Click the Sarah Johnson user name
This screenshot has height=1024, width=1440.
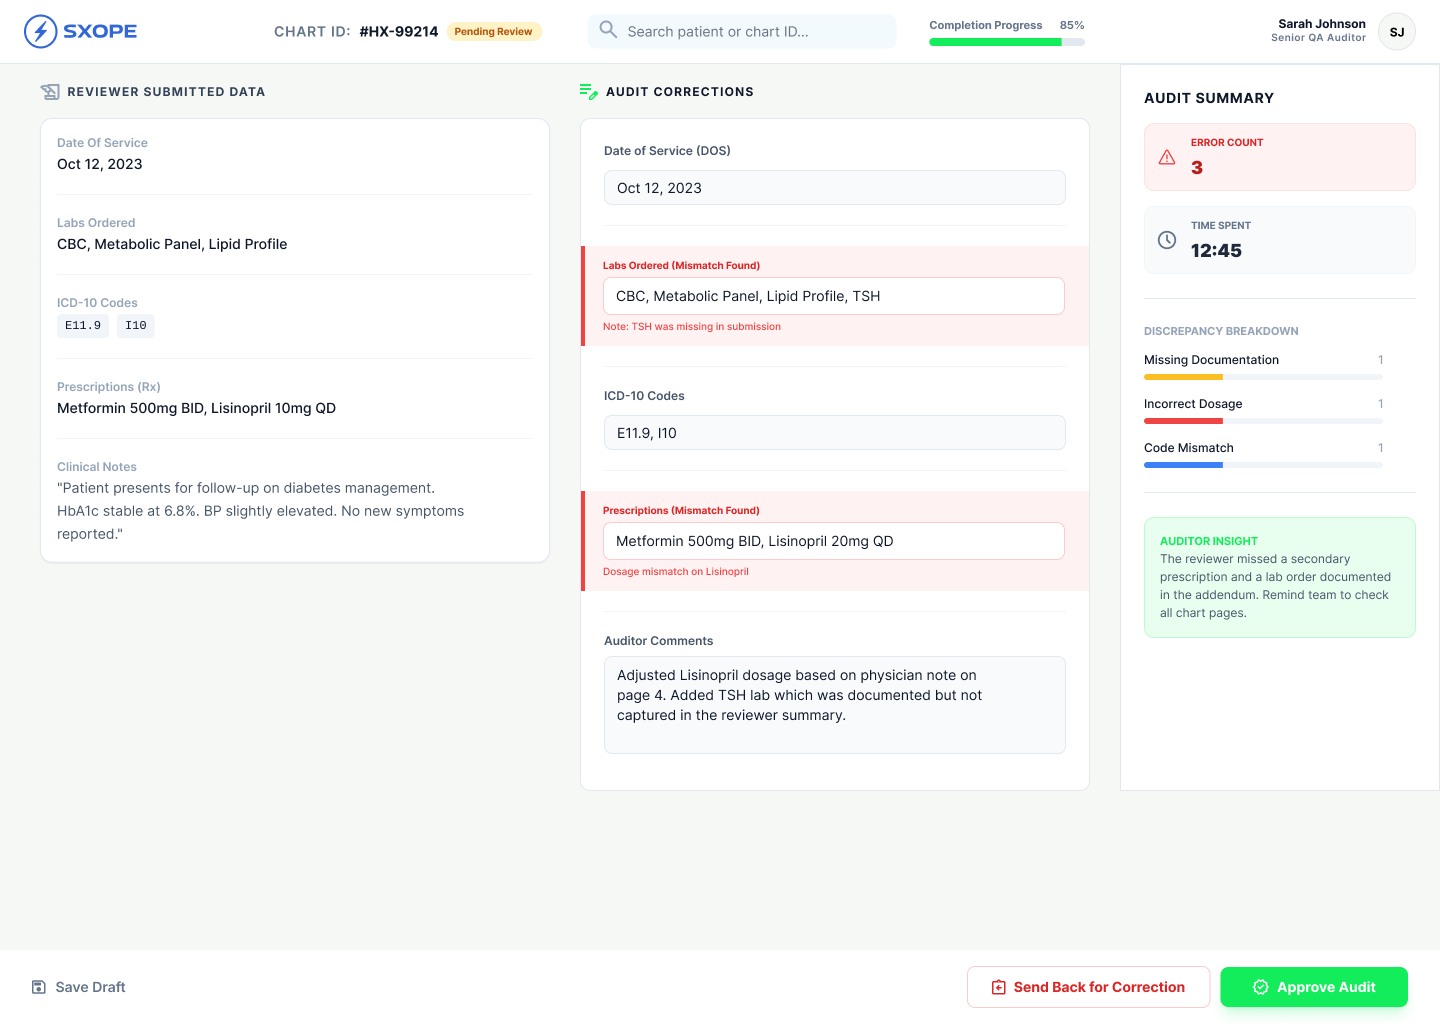(x=1321, y=23)
